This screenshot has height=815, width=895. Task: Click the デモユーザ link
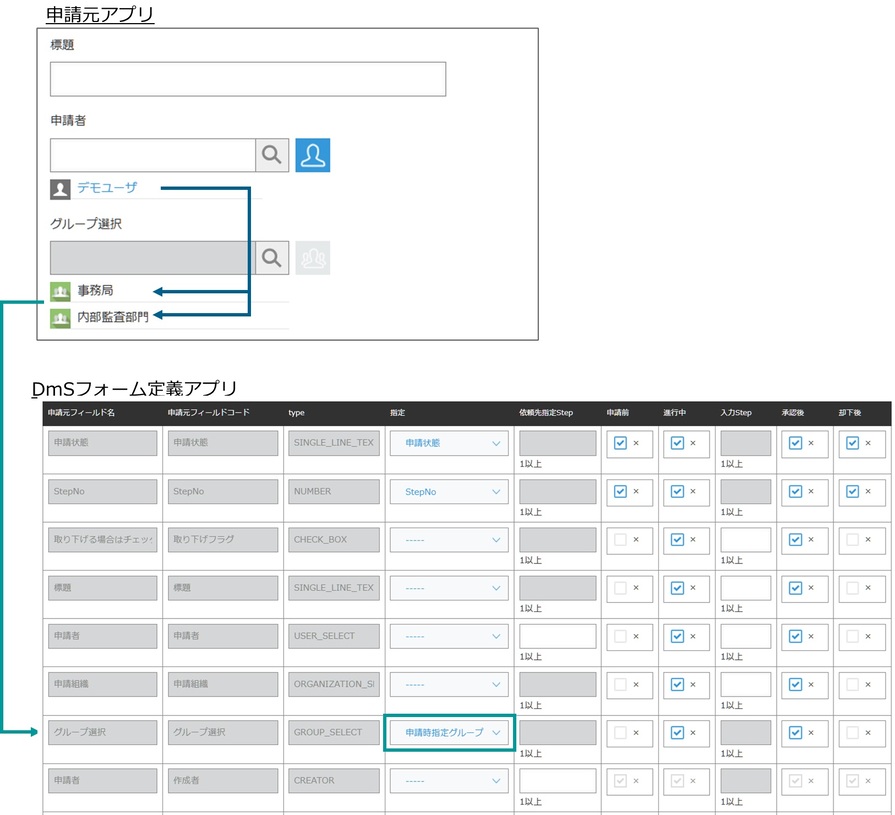(x=107, y=188)
